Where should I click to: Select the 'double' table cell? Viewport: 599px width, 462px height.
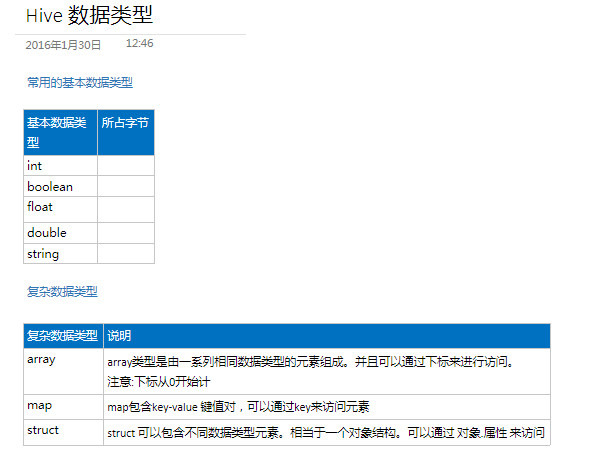click(x=60, y=233)
